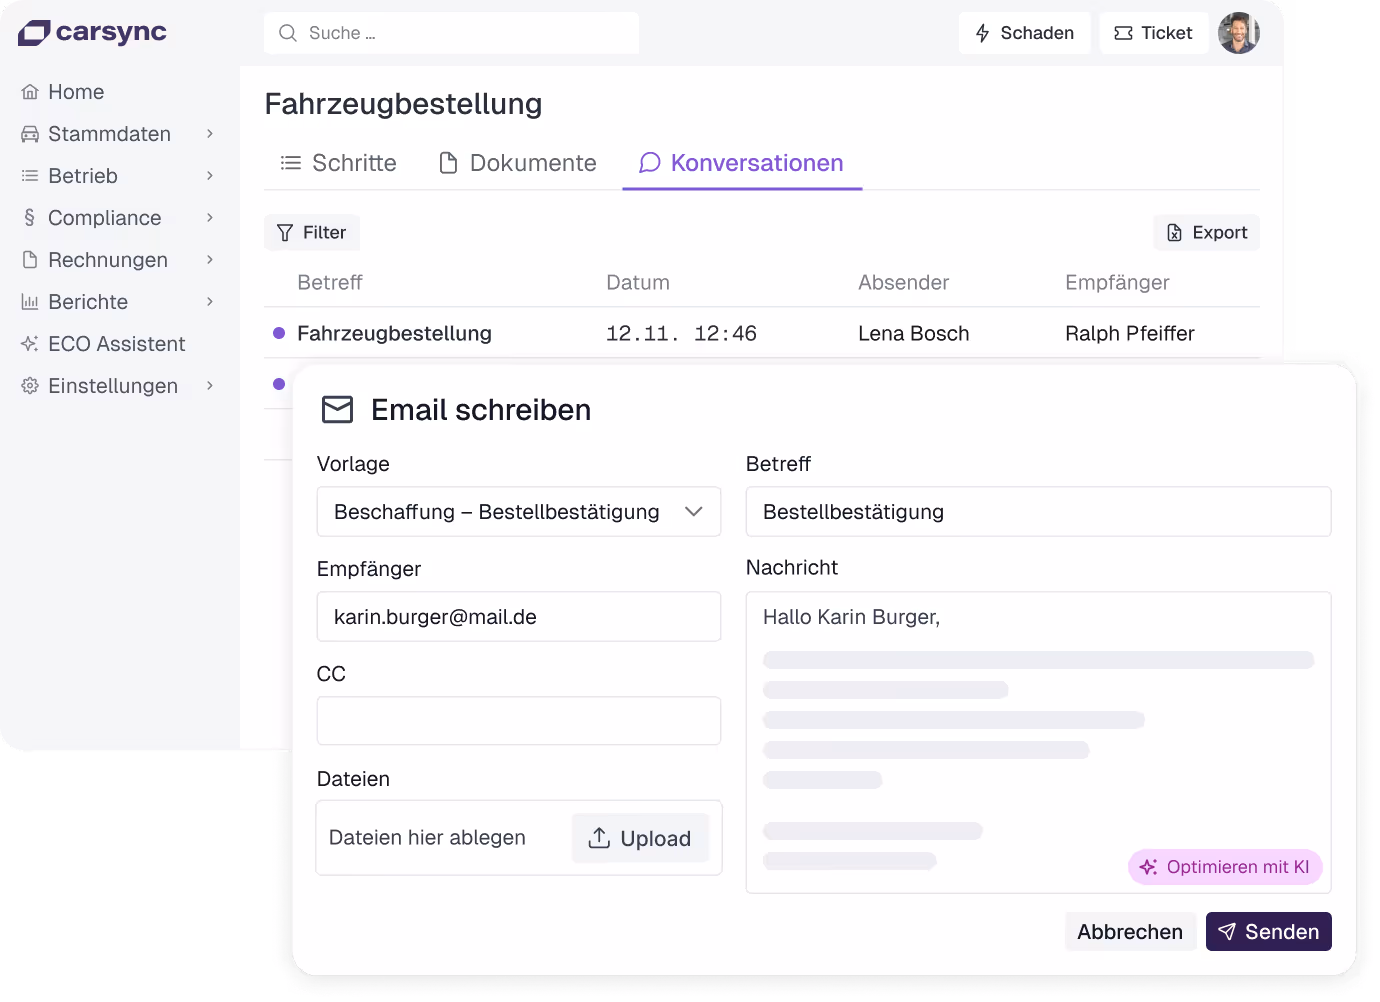Click the Datum column header
This screenshot has height=1002, width=1380.
pos(638,283)
